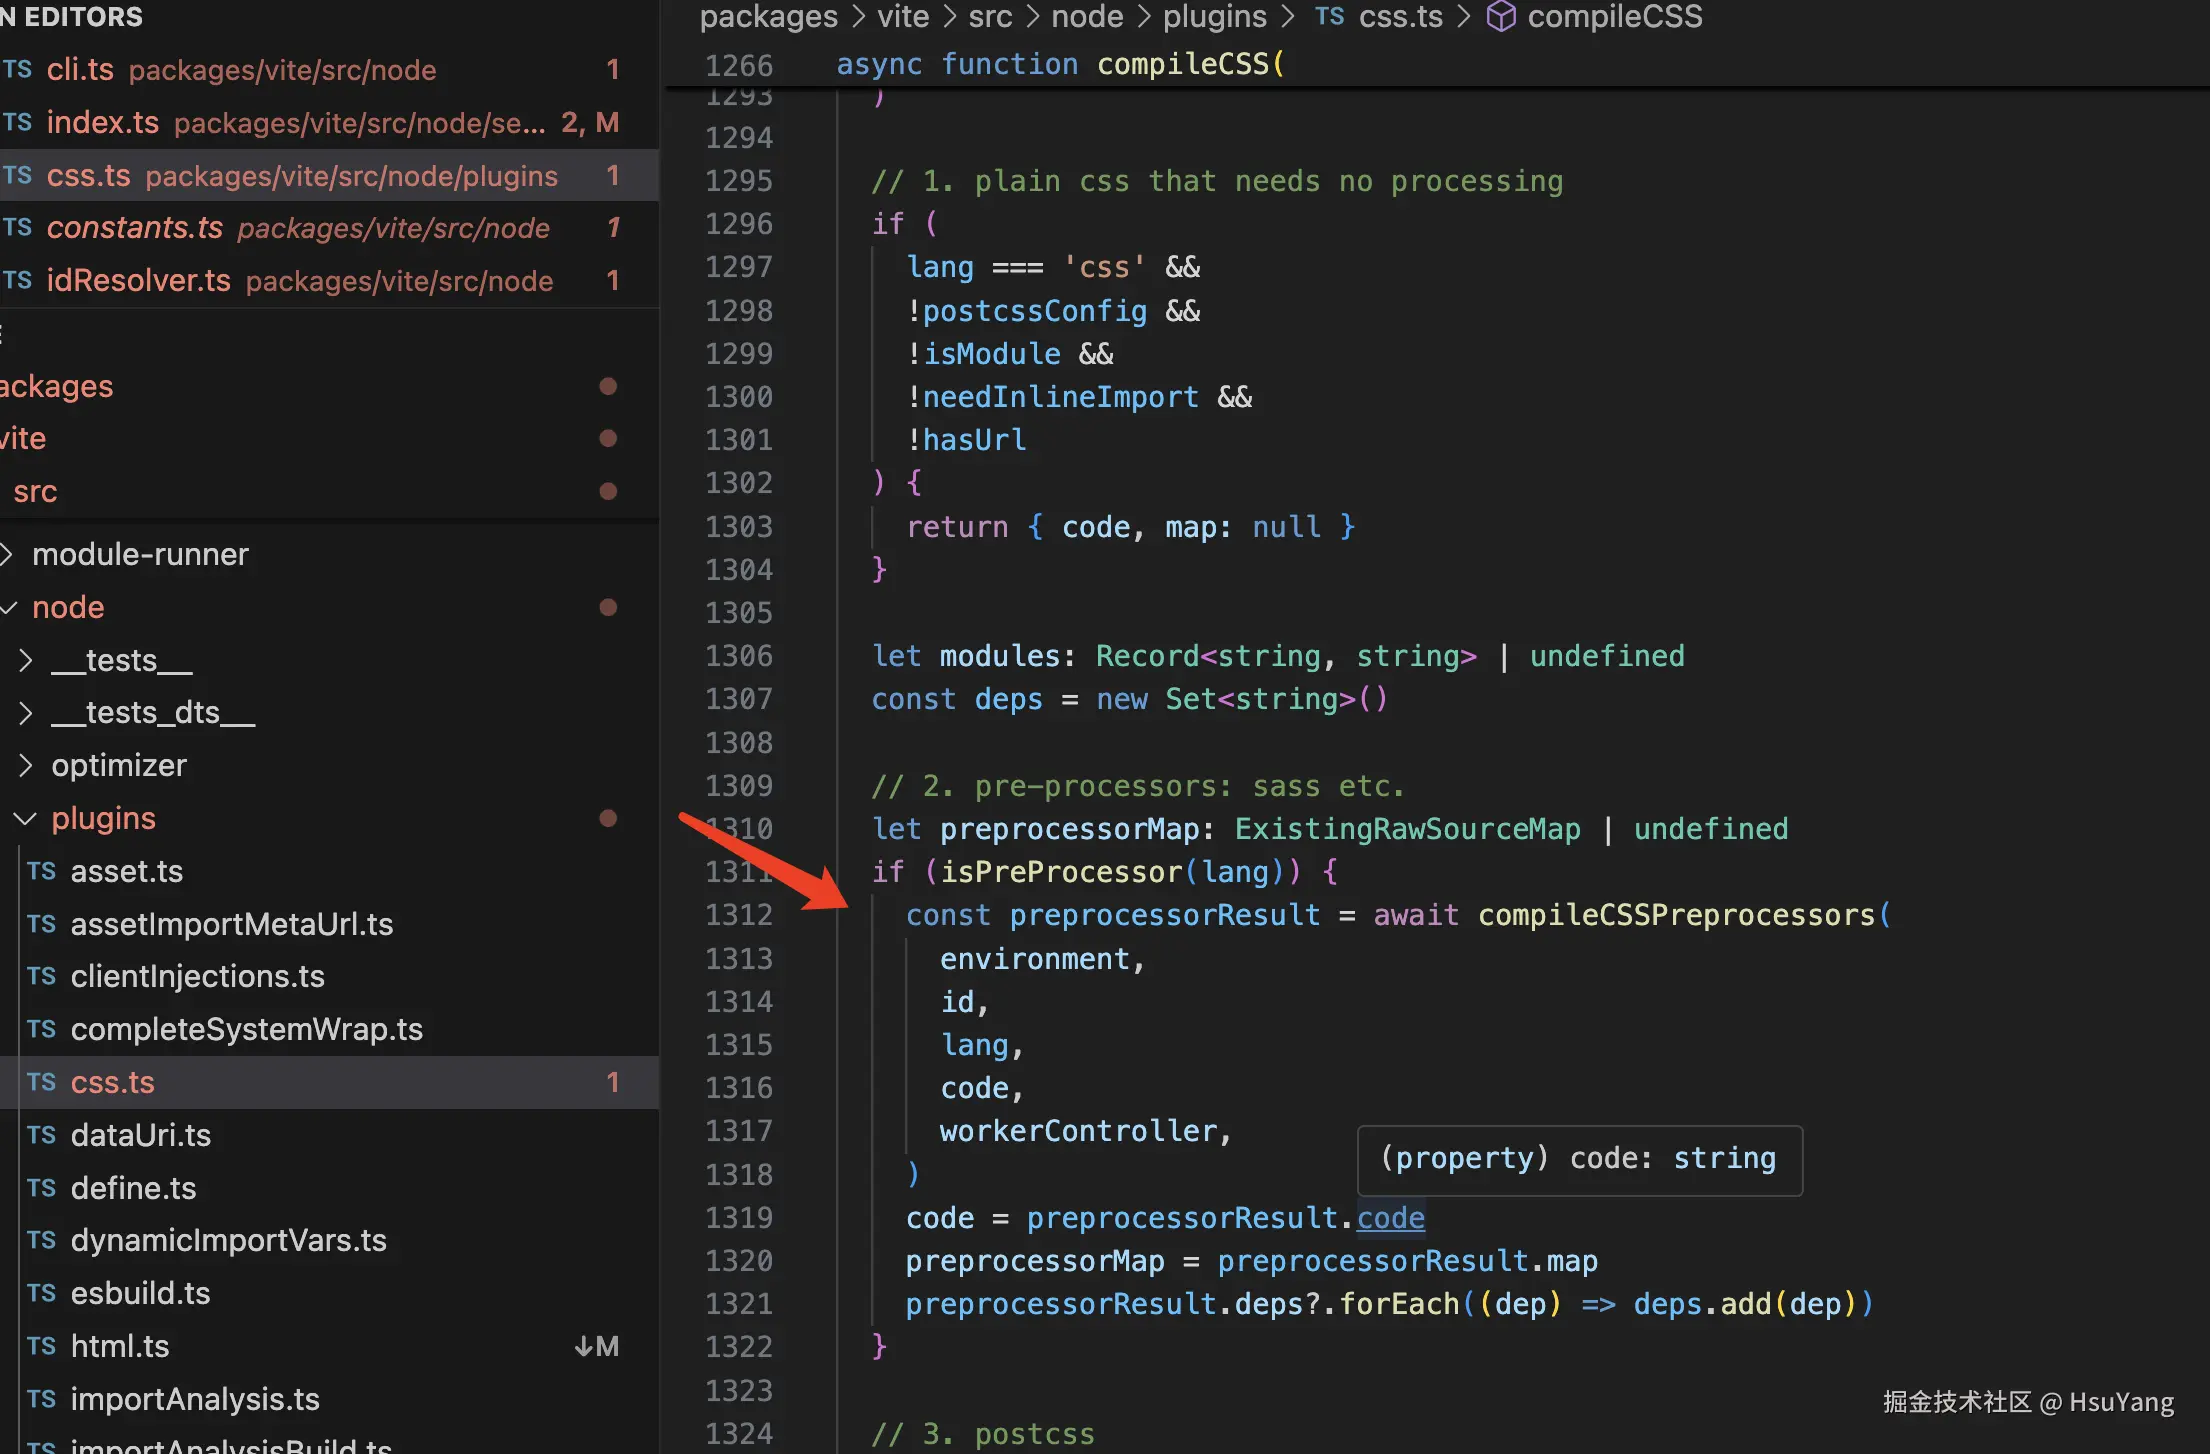This screenshot has width=2210, height=1454.
Task: Click TS file icon next to asset.ts
Action: coord(41,871)
